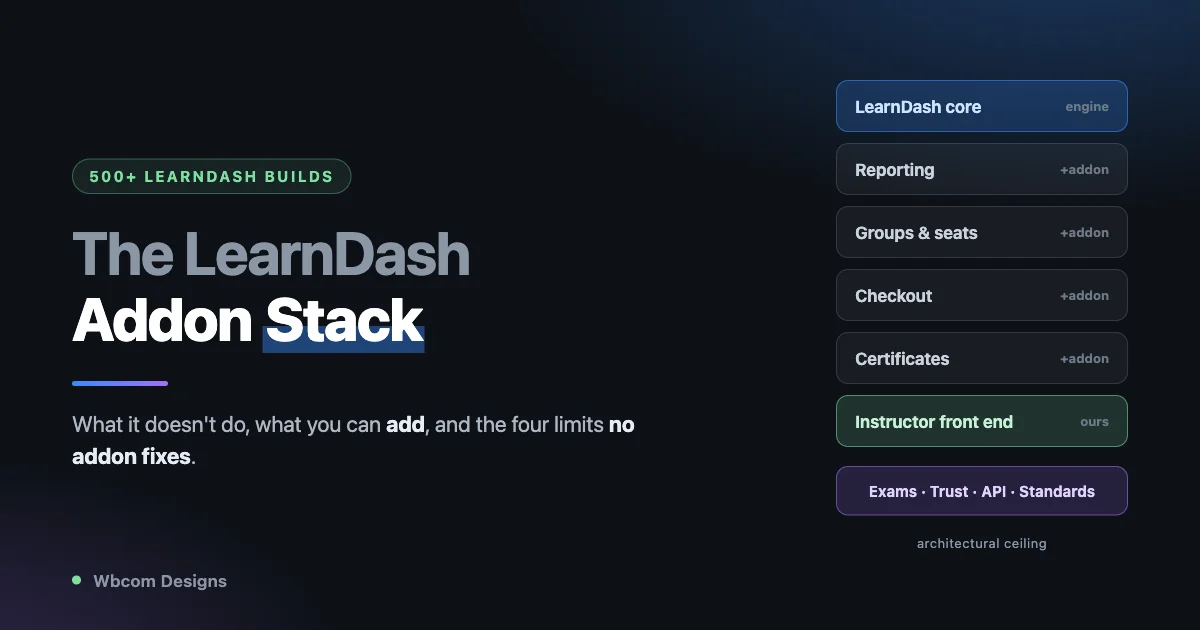Screen dimensions: 1200x630
Task: Click the architectural ceiling caption
Action: coord(981,544)
